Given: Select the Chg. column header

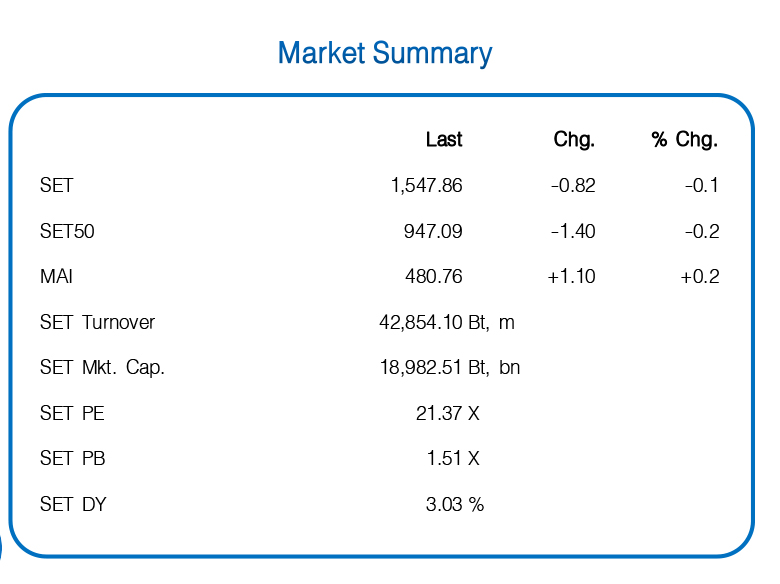Looking at the screenshot, I should tap(574, 139).
